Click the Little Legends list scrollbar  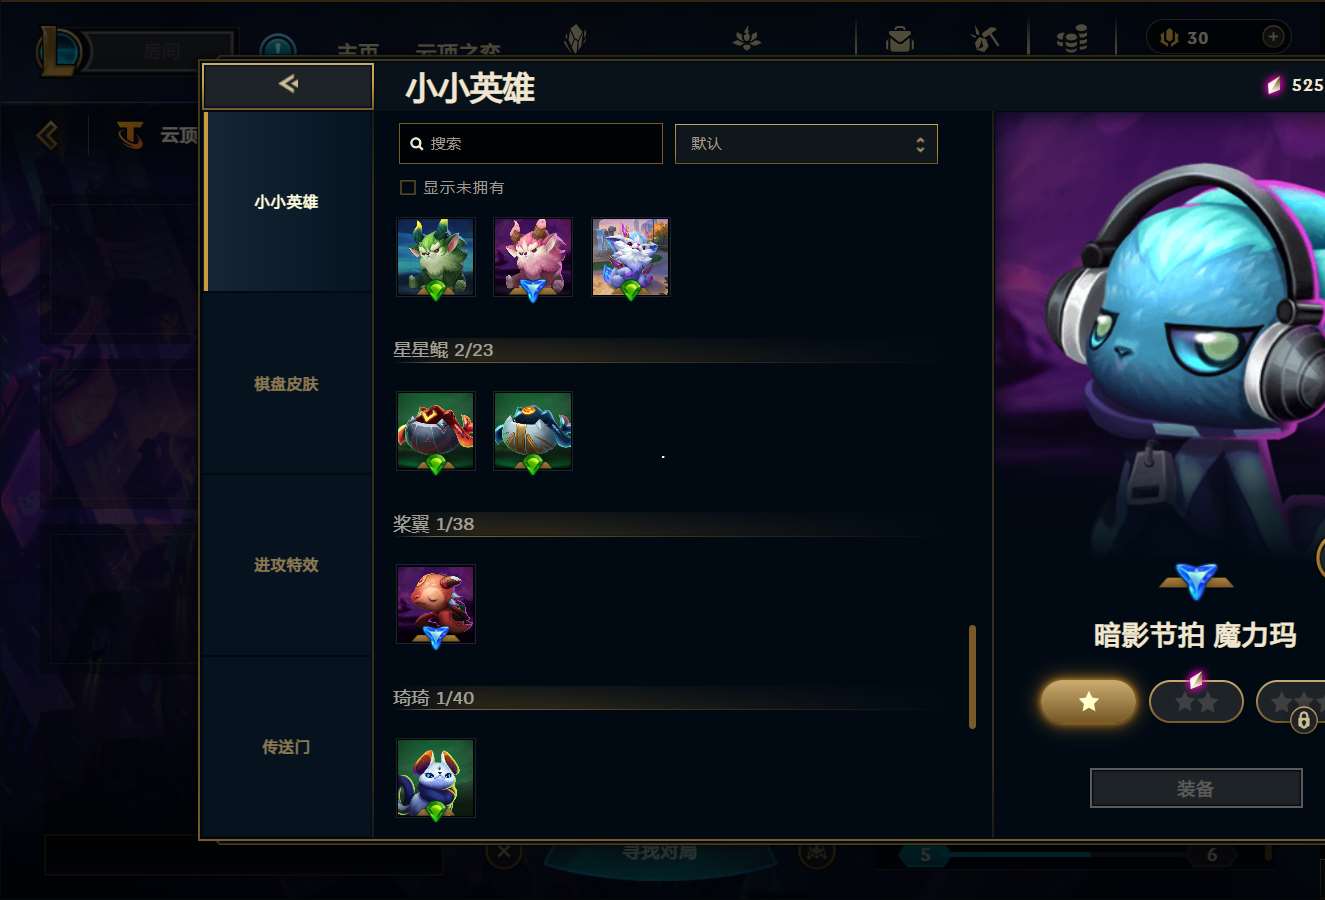(972, 677)
